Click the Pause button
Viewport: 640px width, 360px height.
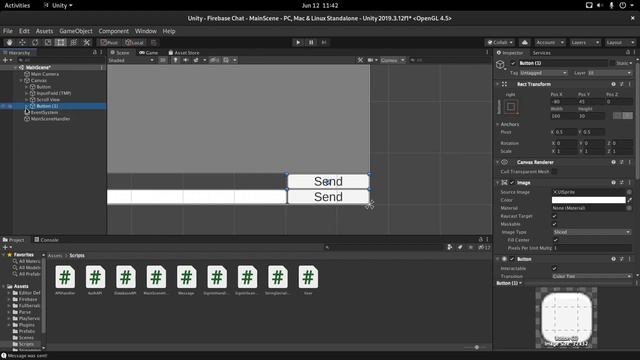pos(311,42)
